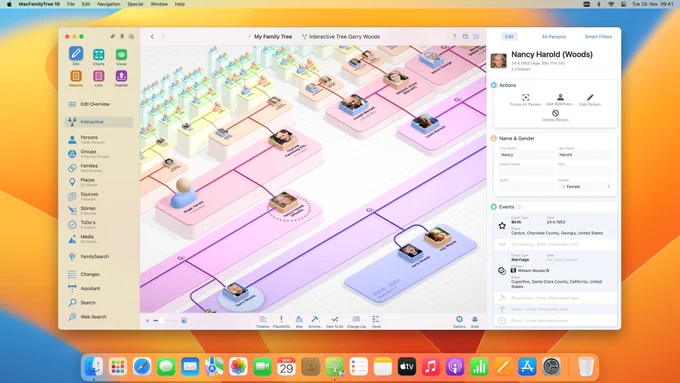Image resolution: width=680 pixels, height=383 pixels.
Task: Click Nancy Harold's portrait thumbnail
Action: (499, 61)
